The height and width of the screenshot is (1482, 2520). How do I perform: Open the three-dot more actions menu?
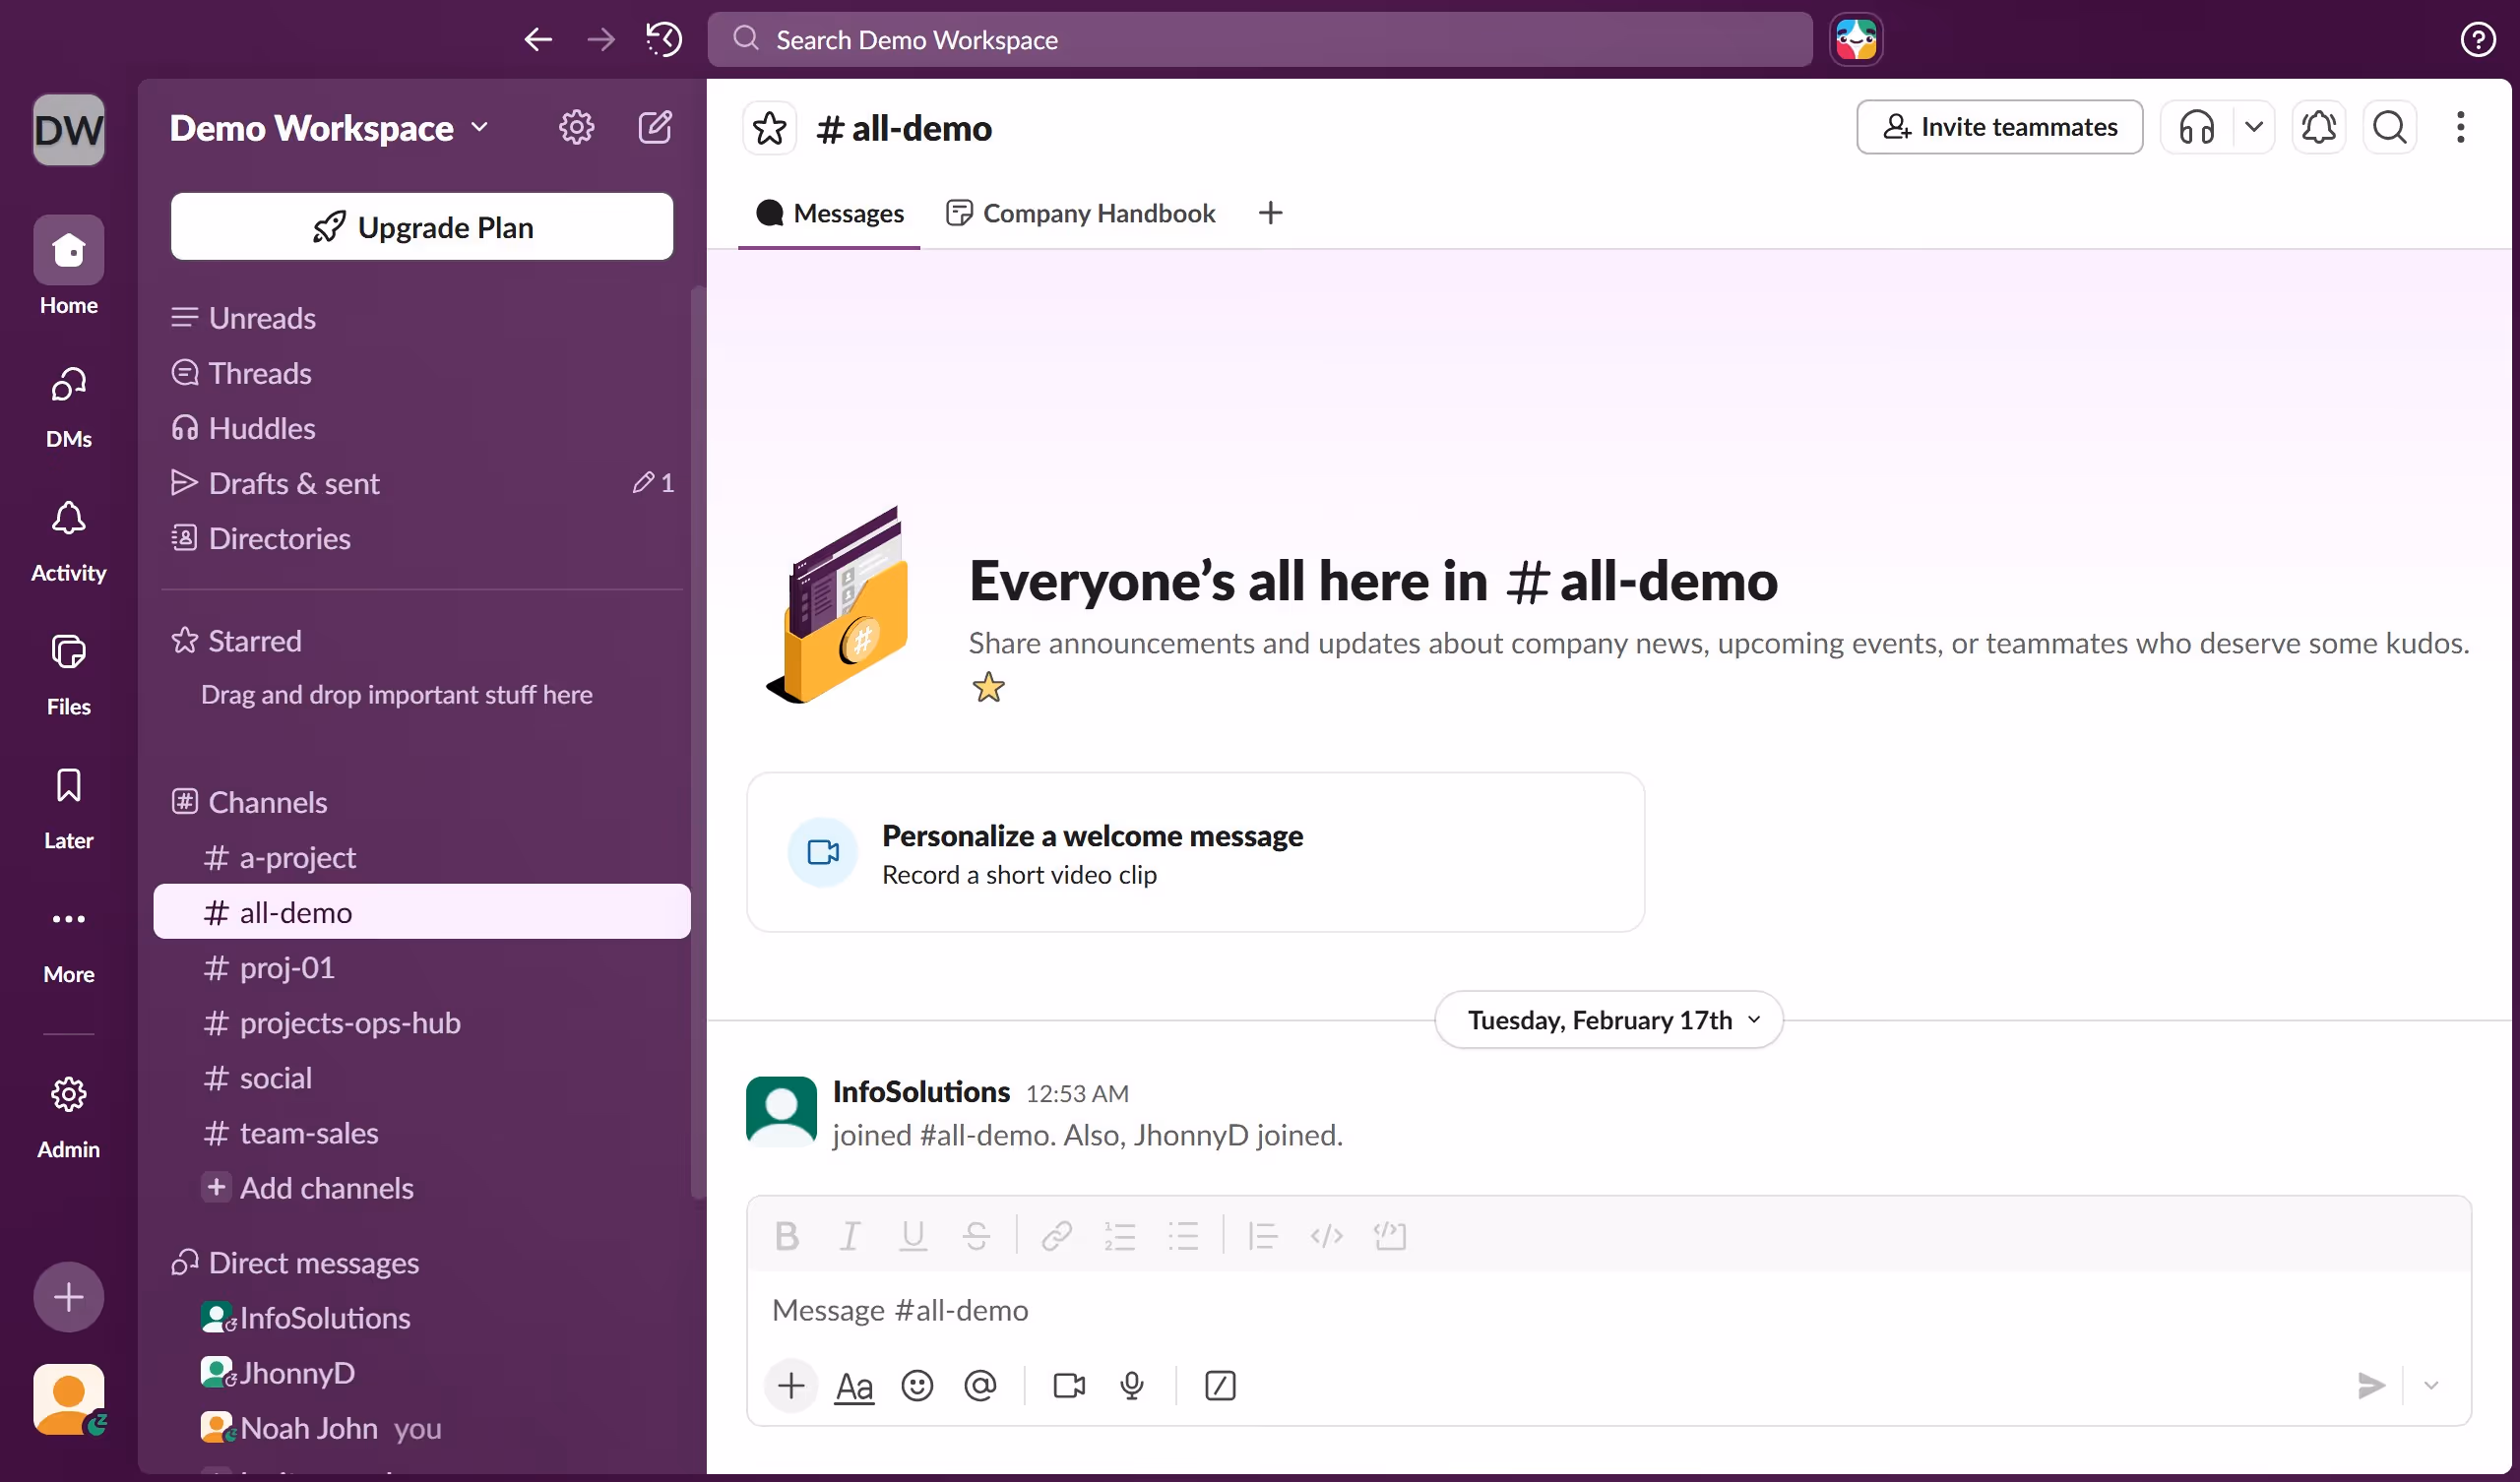[2460, 127]
